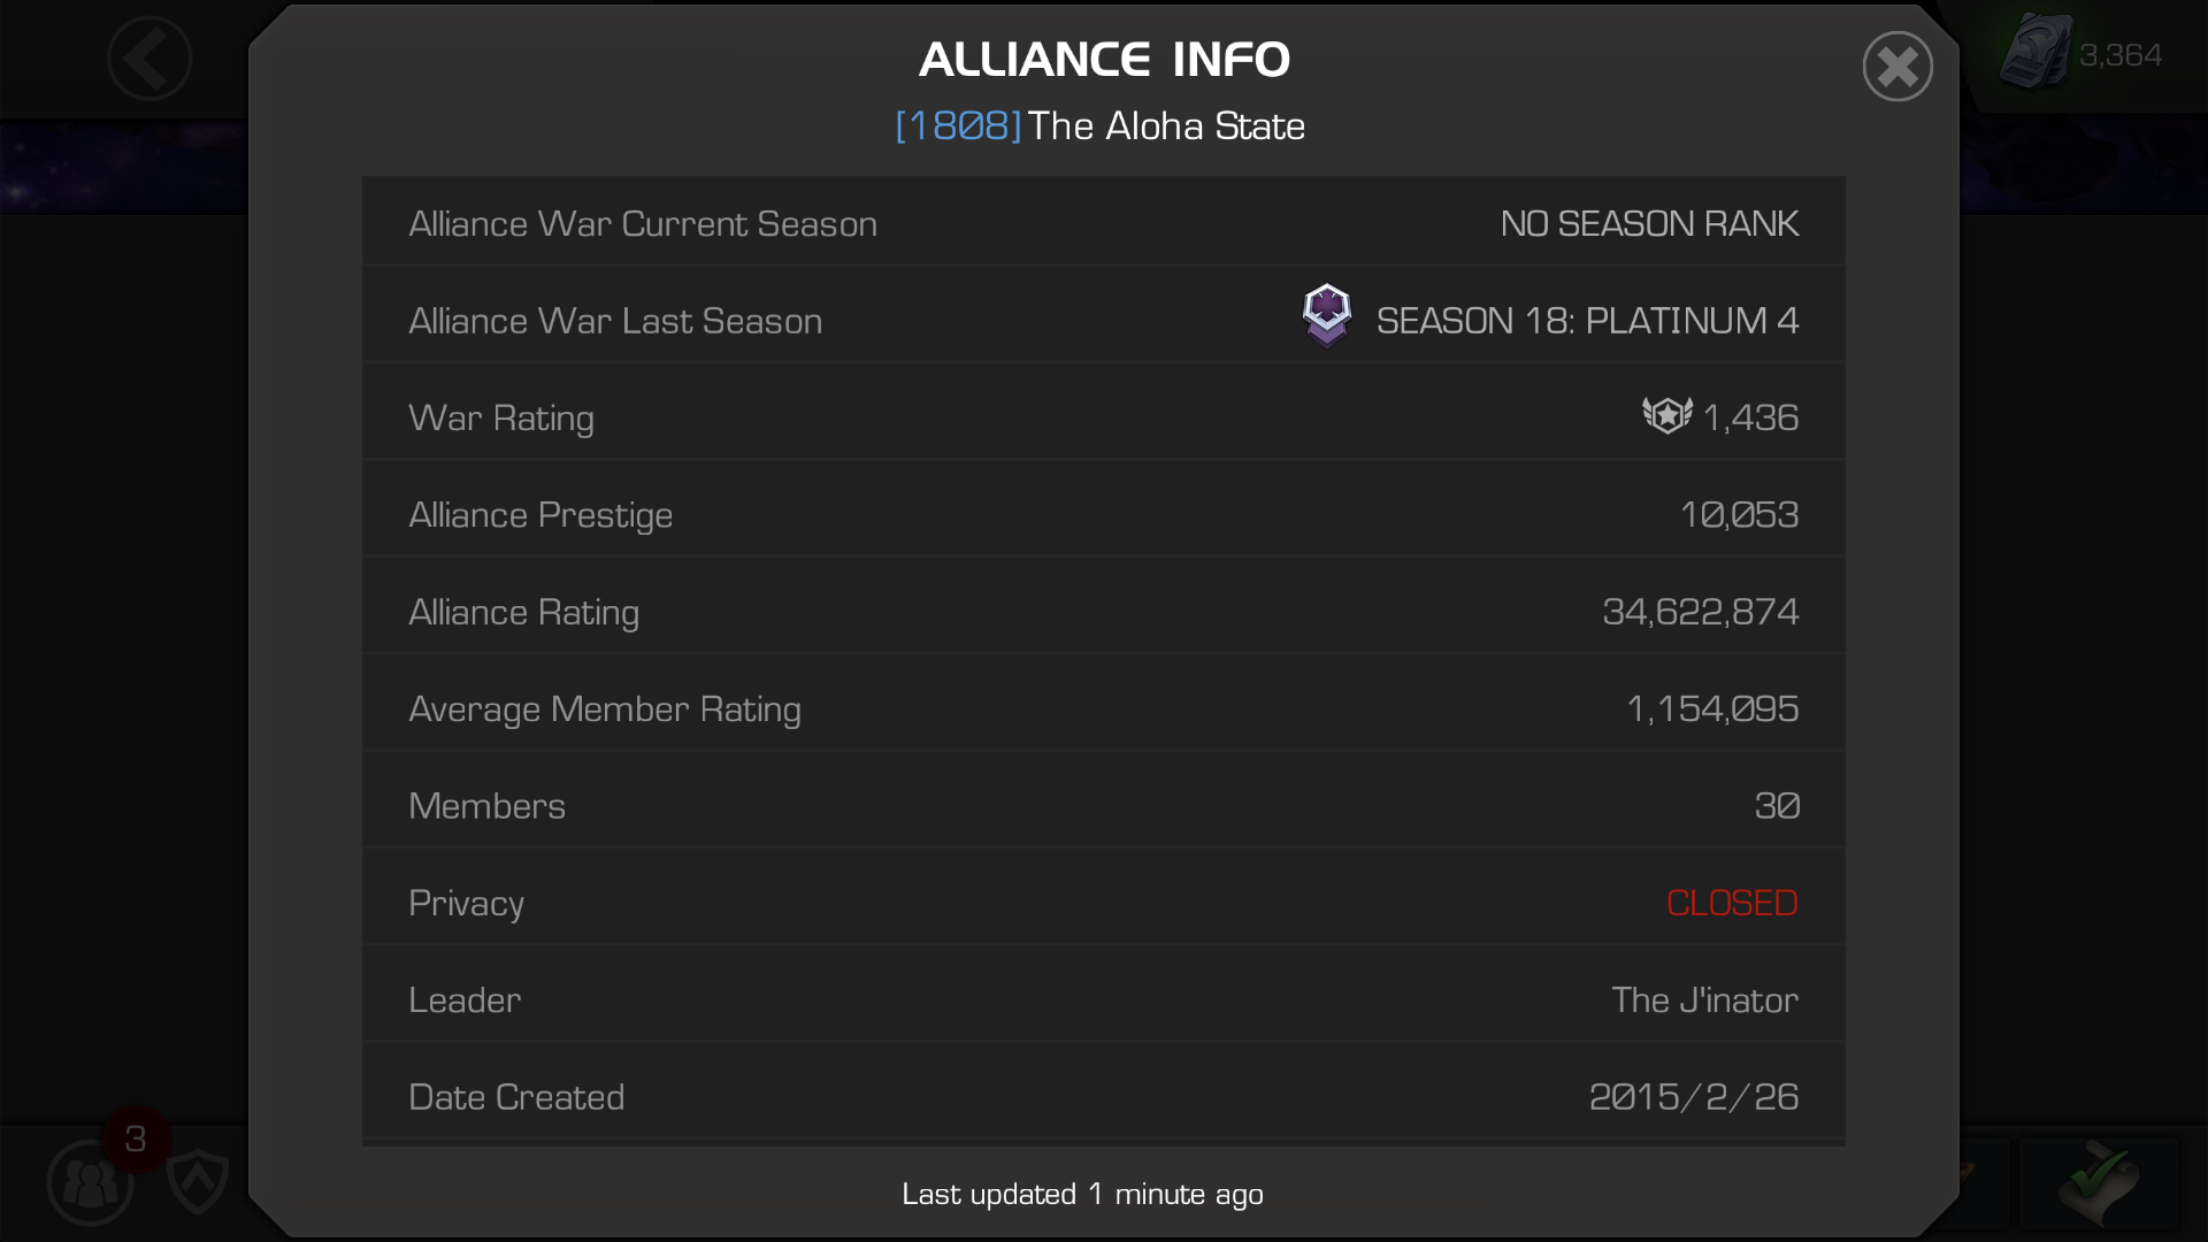This screenshot has width=2208, height=1242.
Task: Tap leader name The J'inator
Action: [1705, 999]
